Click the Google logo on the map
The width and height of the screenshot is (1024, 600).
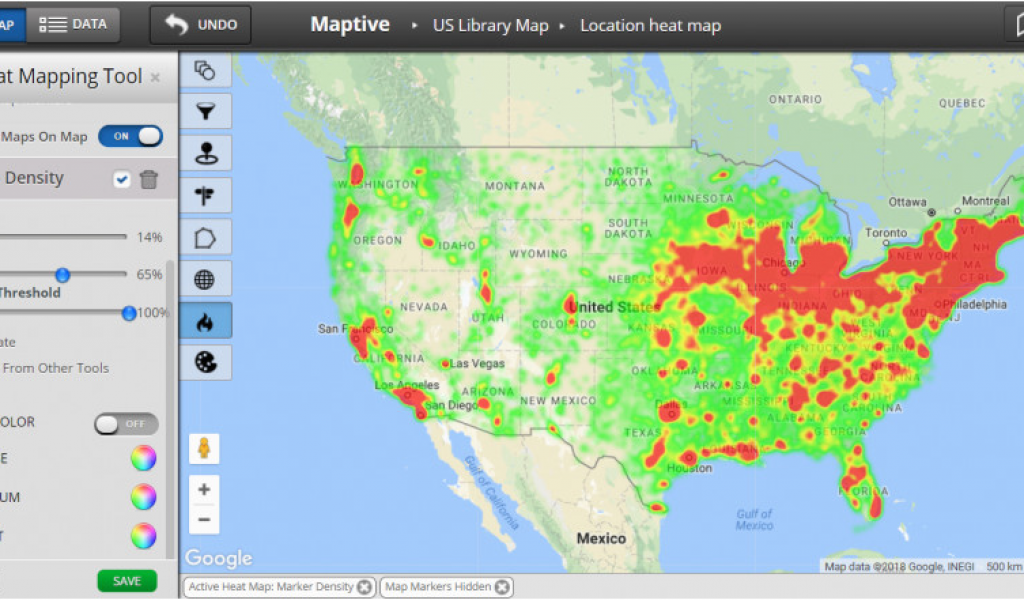219,558
